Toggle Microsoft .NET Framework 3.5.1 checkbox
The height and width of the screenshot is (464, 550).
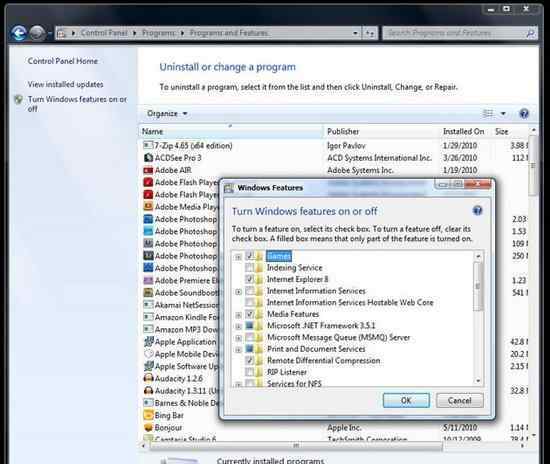[x=249, y=325]
